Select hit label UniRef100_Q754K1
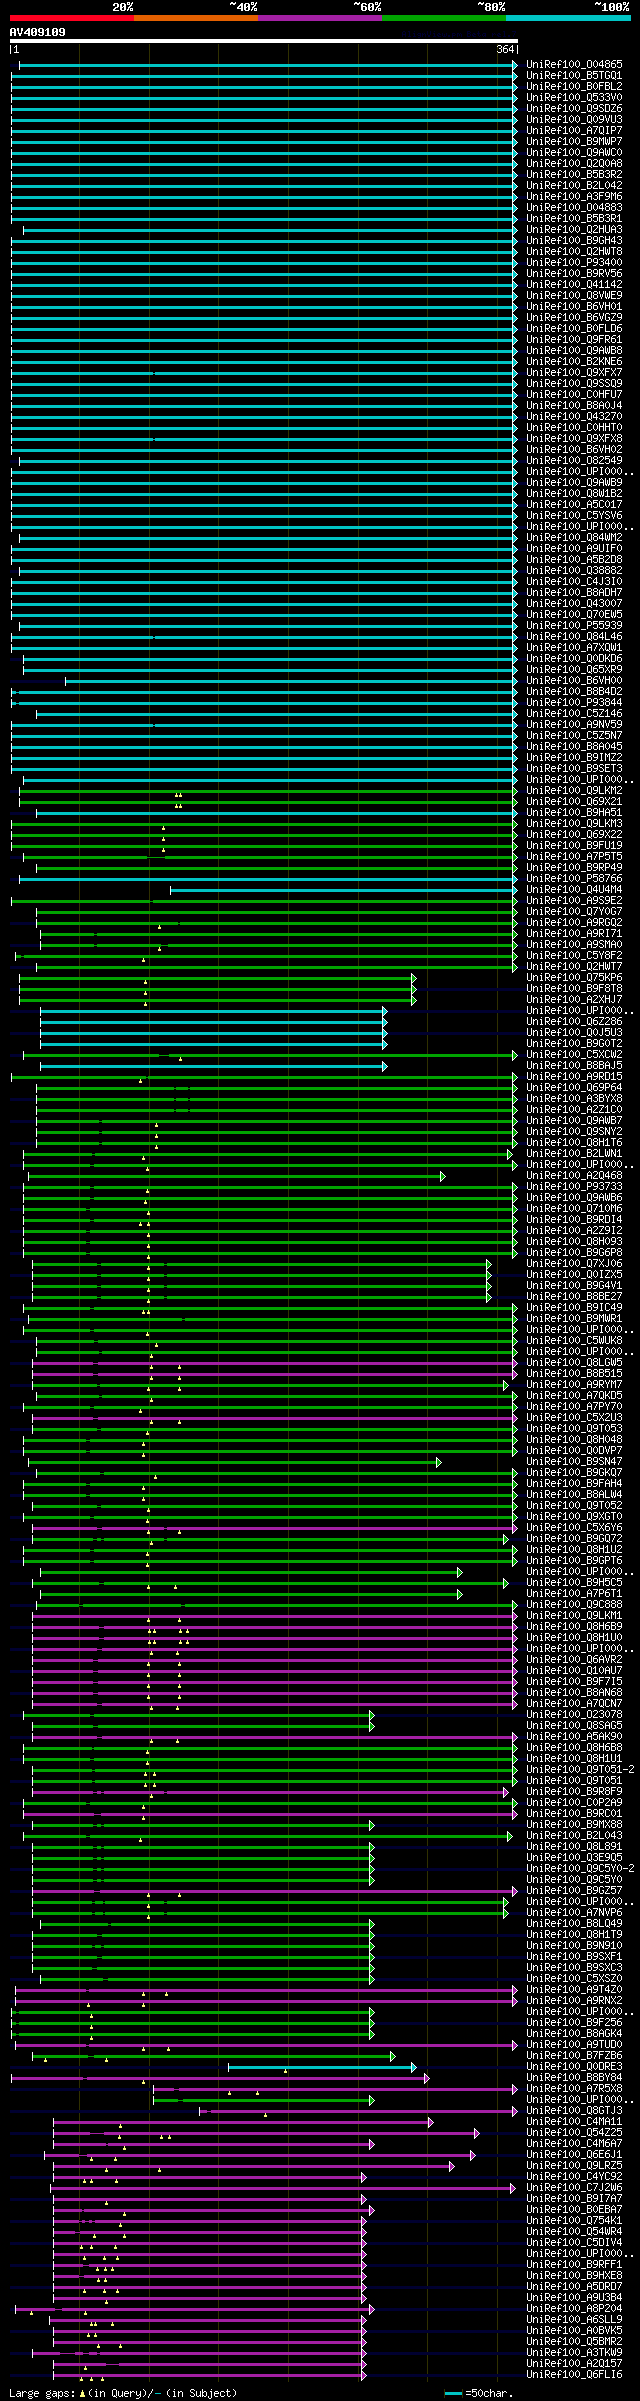The width and height of the screenshot is (640, 2401). [574, 2221]
